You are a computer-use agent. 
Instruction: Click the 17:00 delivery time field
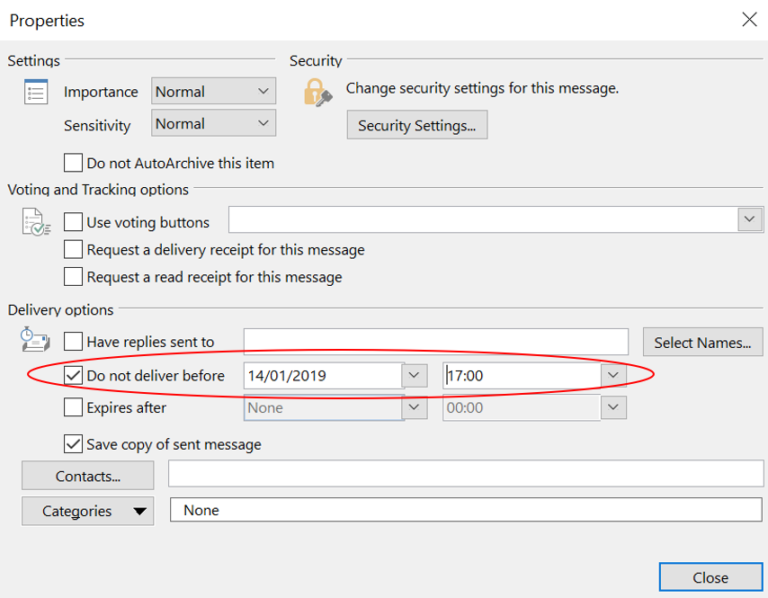(522, 376)
